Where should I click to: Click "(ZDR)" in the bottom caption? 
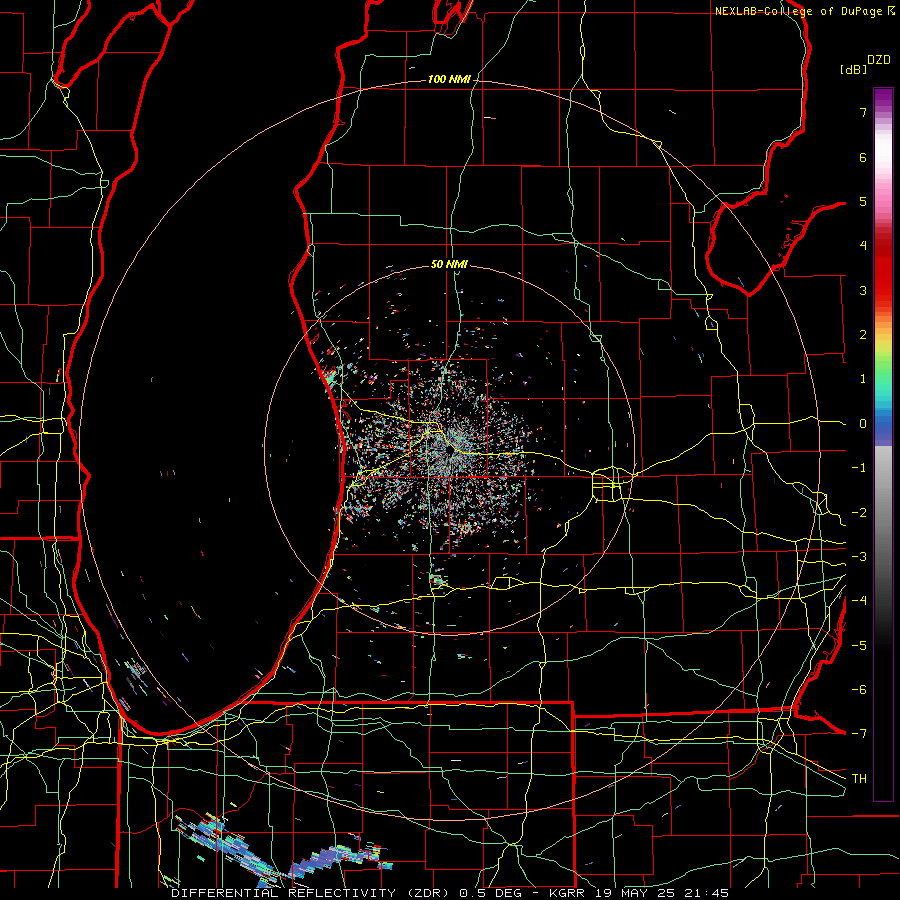[428, 893]
